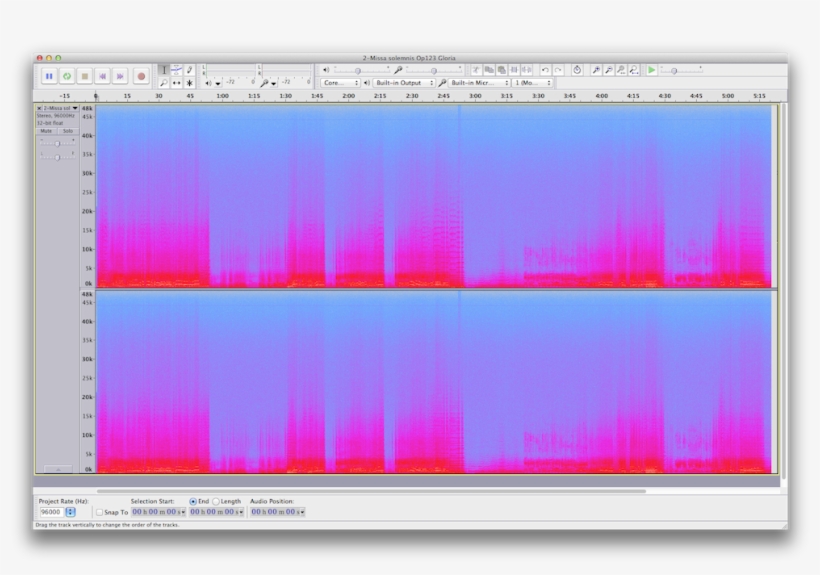
Task: Click the Fit Selection zoom icon
Action: [621, 70]
